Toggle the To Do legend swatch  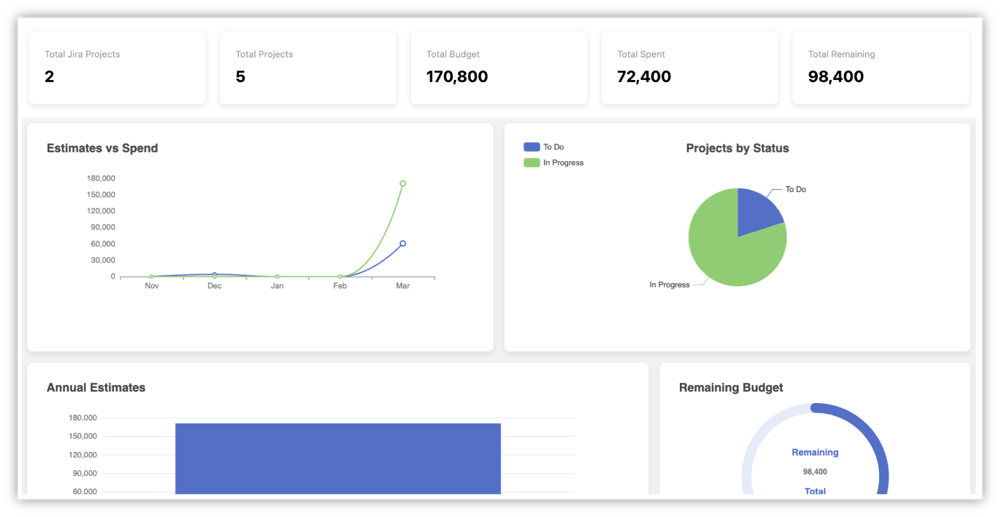pyautogui.click(x=531, y=147)
